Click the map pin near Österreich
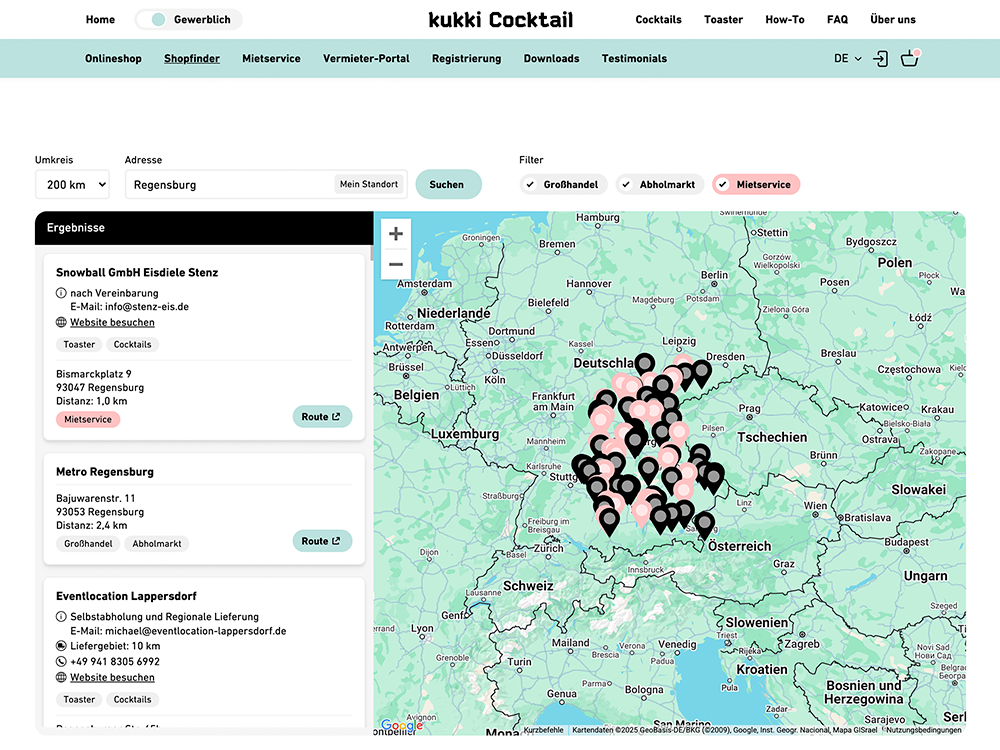 point(705,523)
